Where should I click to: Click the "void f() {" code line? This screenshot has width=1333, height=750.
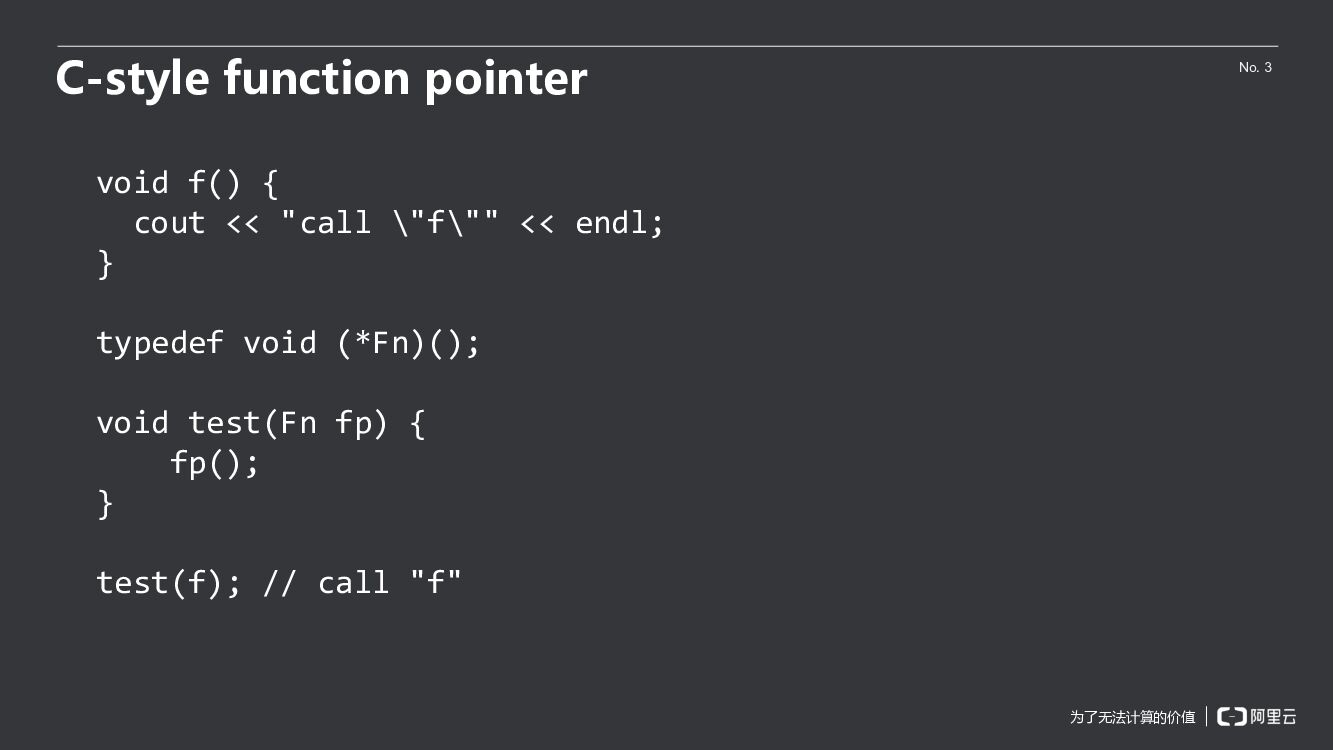click(x=187, y=183)
